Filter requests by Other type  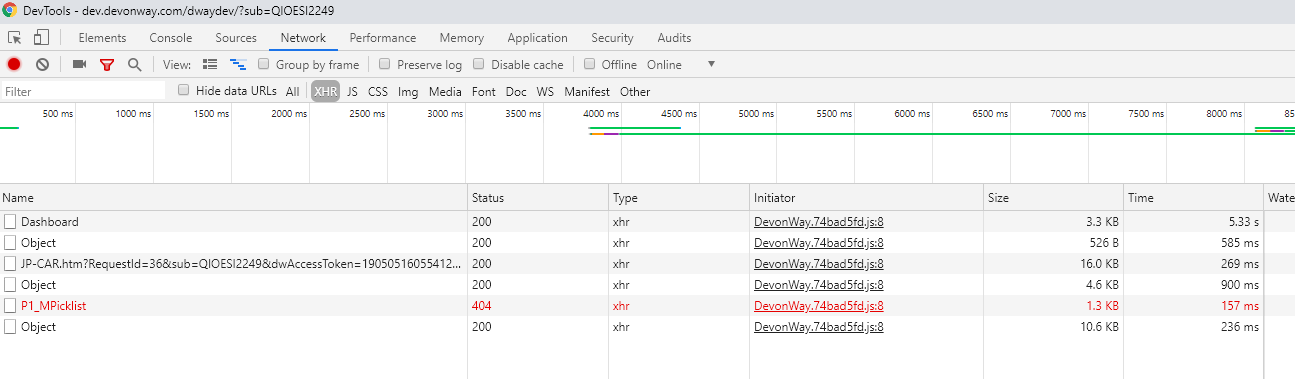(x=635, y=91)
